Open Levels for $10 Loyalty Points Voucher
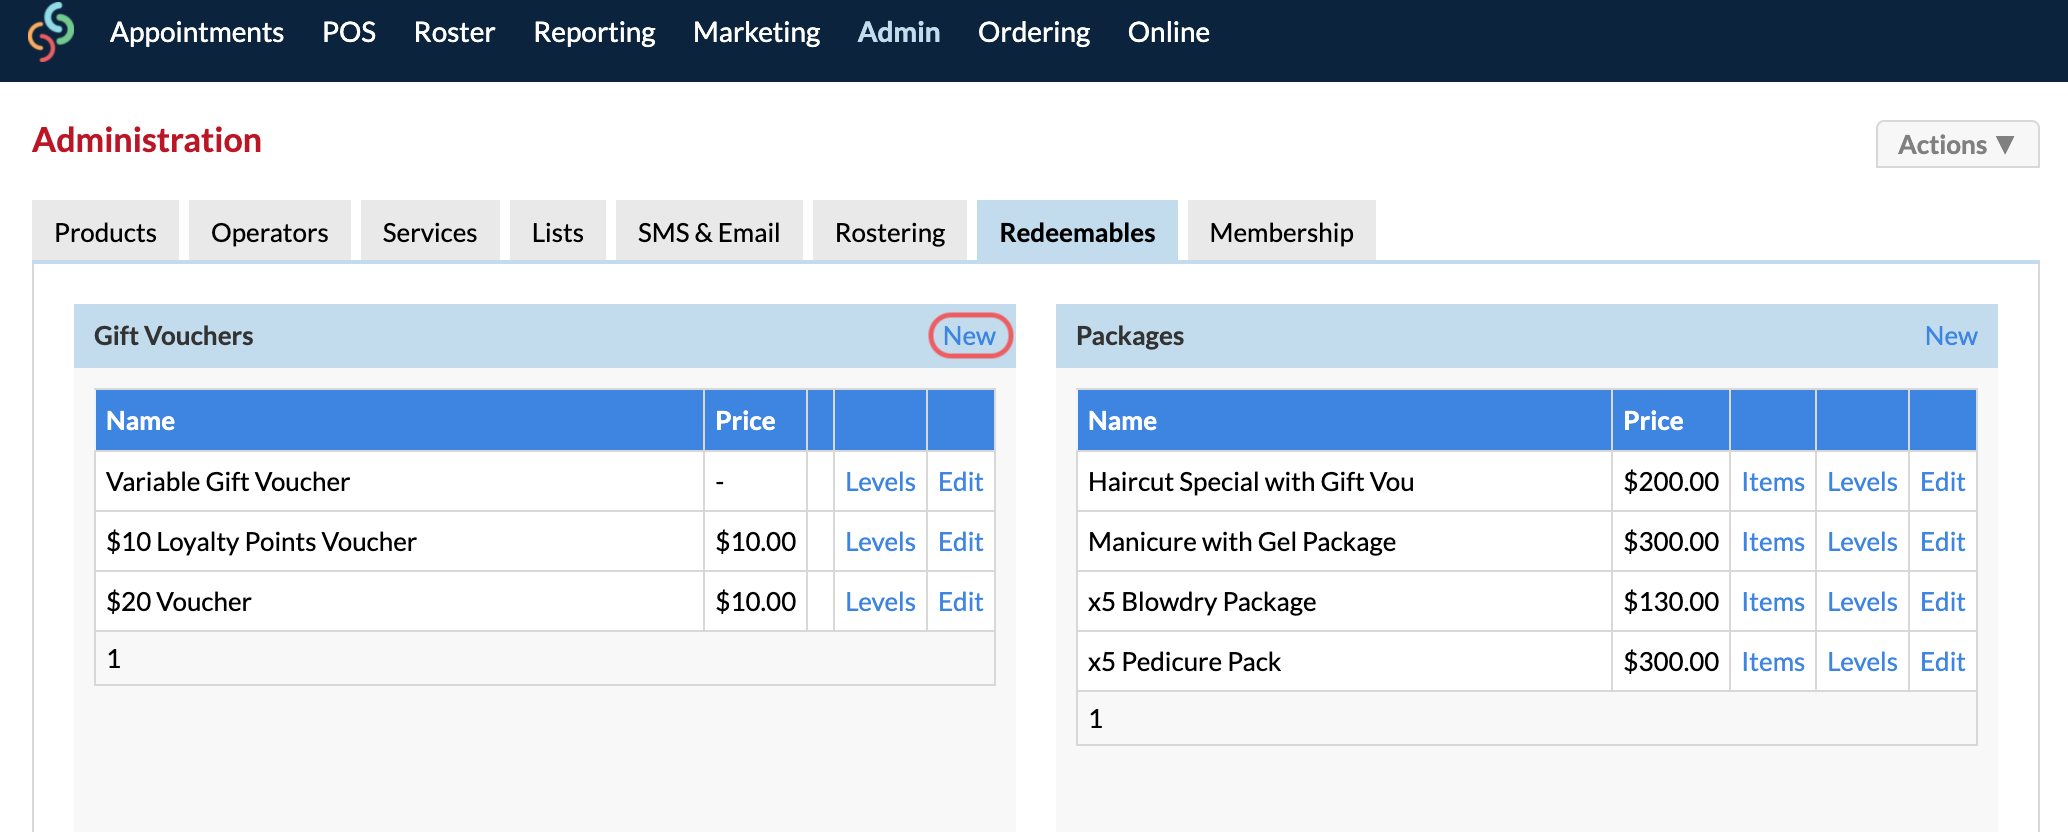Screen dimensions: 2068x832 (x=880, y=542)
